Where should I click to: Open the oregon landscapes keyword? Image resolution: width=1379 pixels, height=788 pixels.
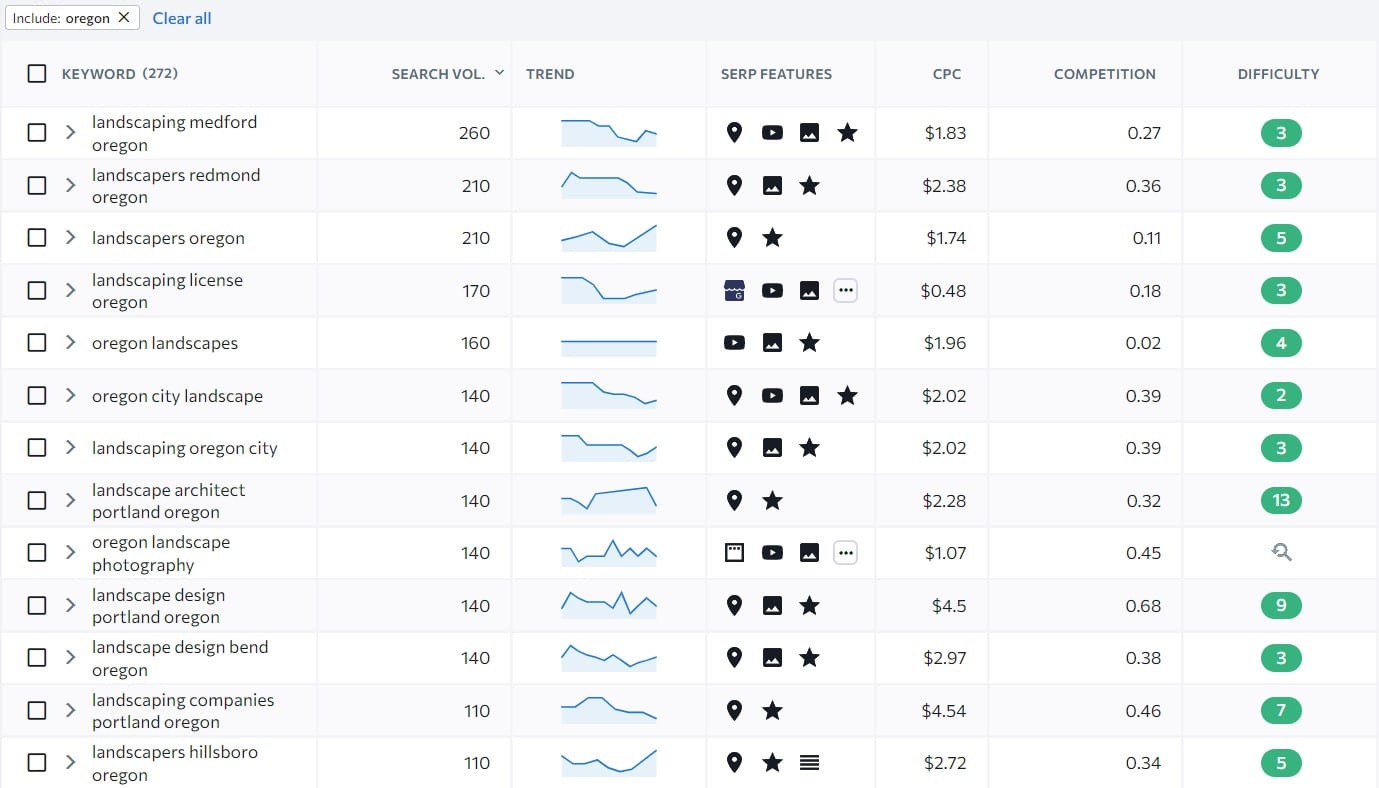click(x=165, y=343)
